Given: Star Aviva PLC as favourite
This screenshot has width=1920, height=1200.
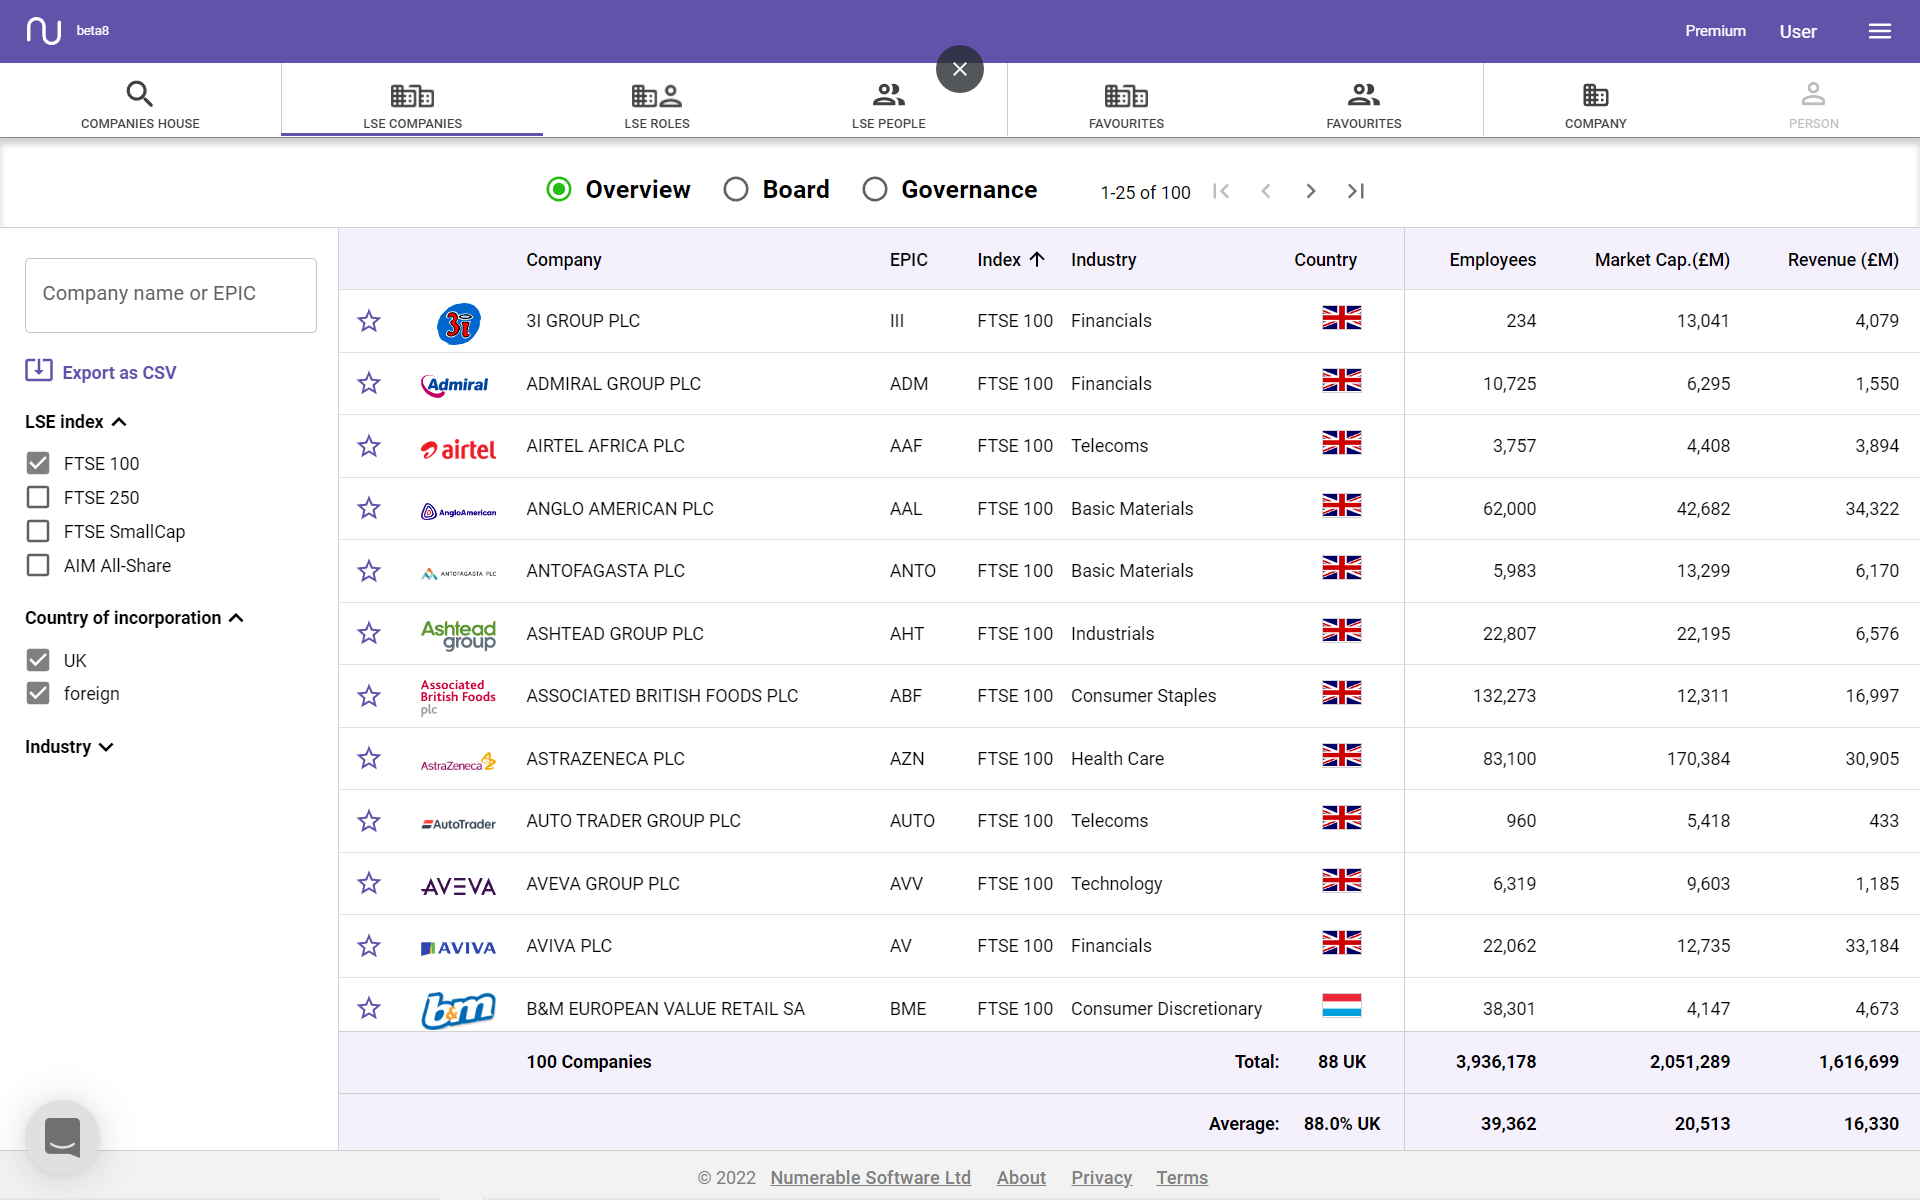Looking at the screenshot, I should (x=369, y=946).
